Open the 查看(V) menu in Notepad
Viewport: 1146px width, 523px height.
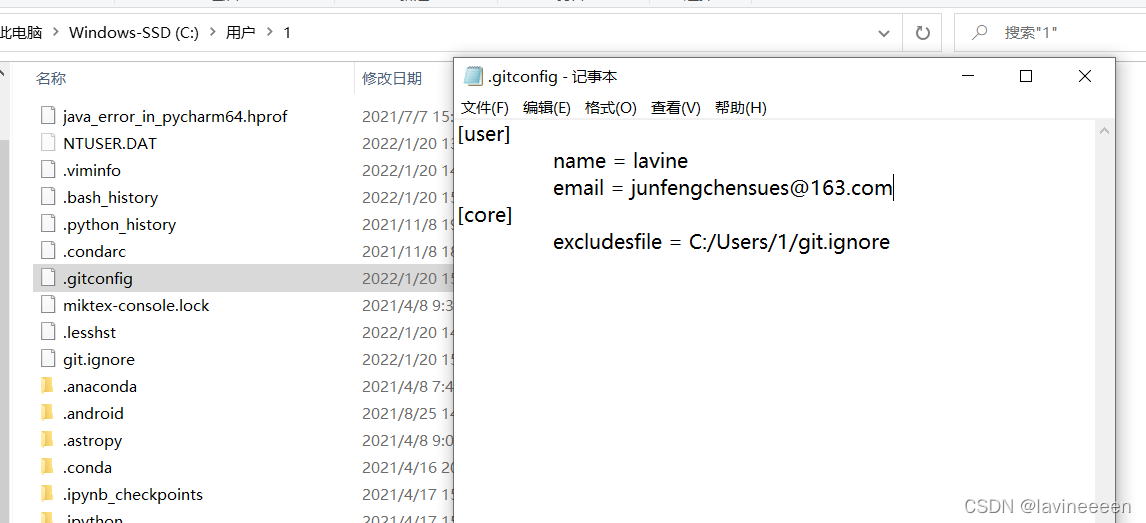coord(676,108)
